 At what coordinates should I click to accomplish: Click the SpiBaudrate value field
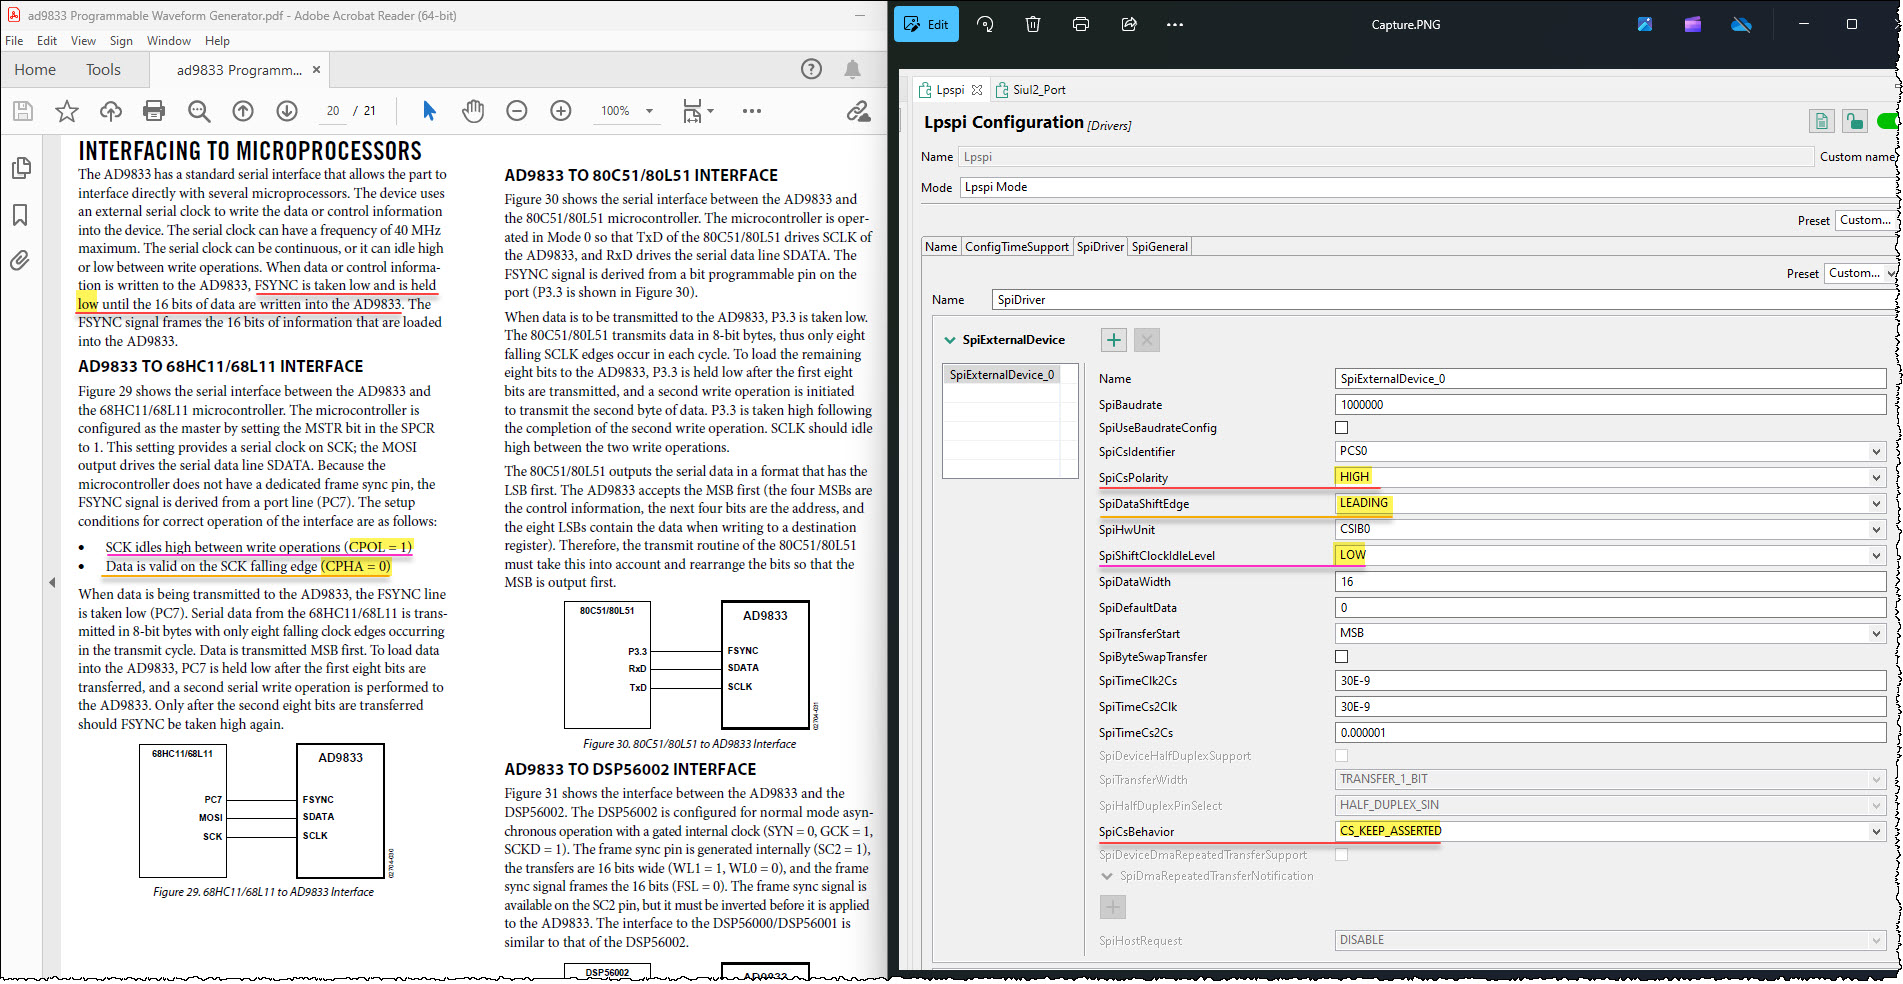coord(1610,405)
